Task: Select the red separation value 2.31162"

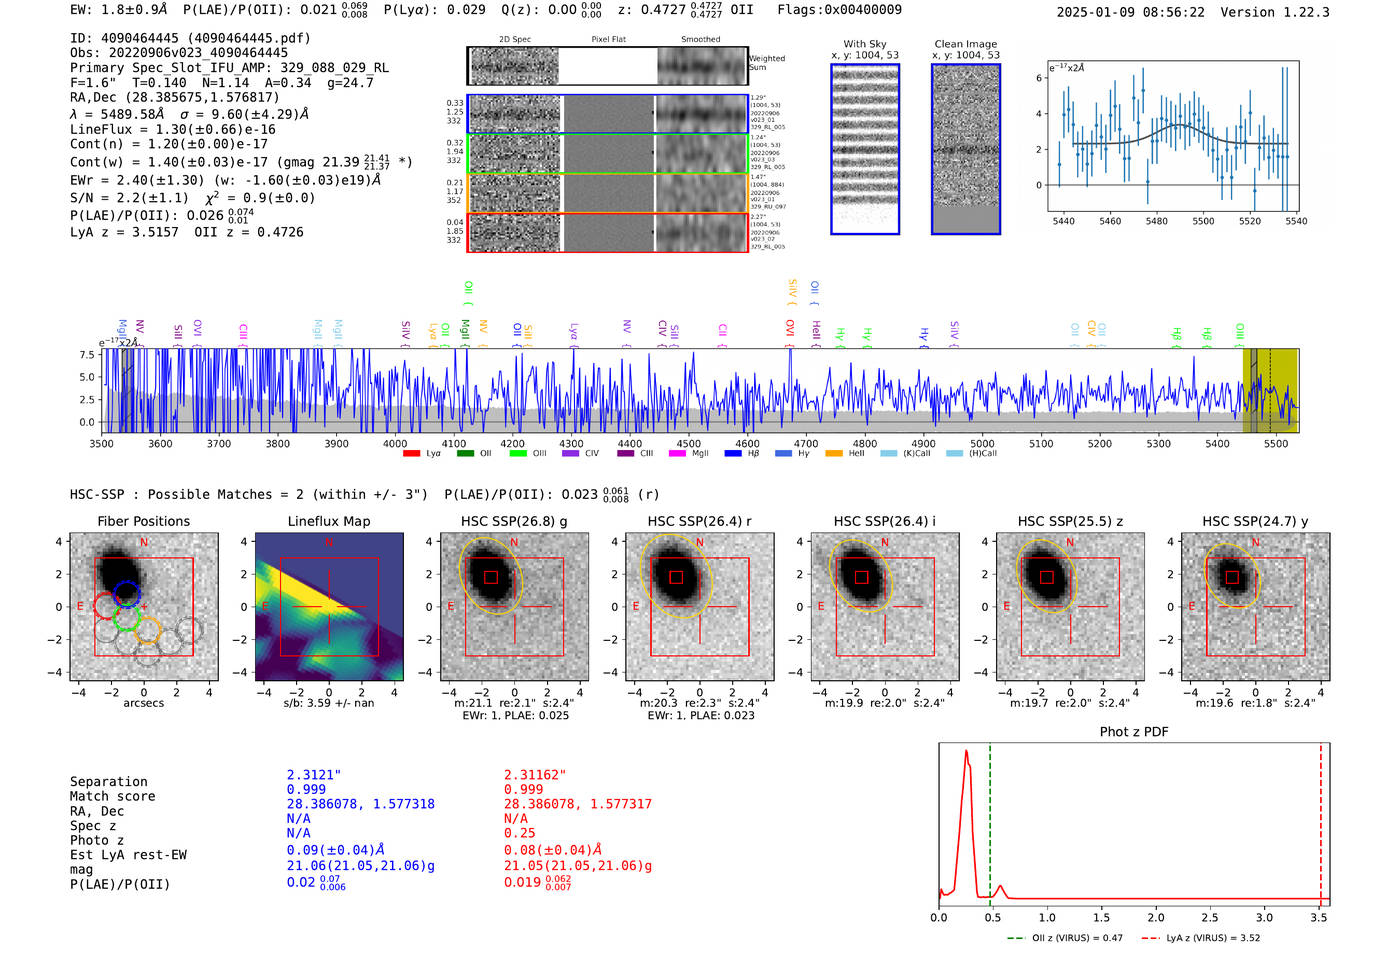Action: tap(535, 775)
